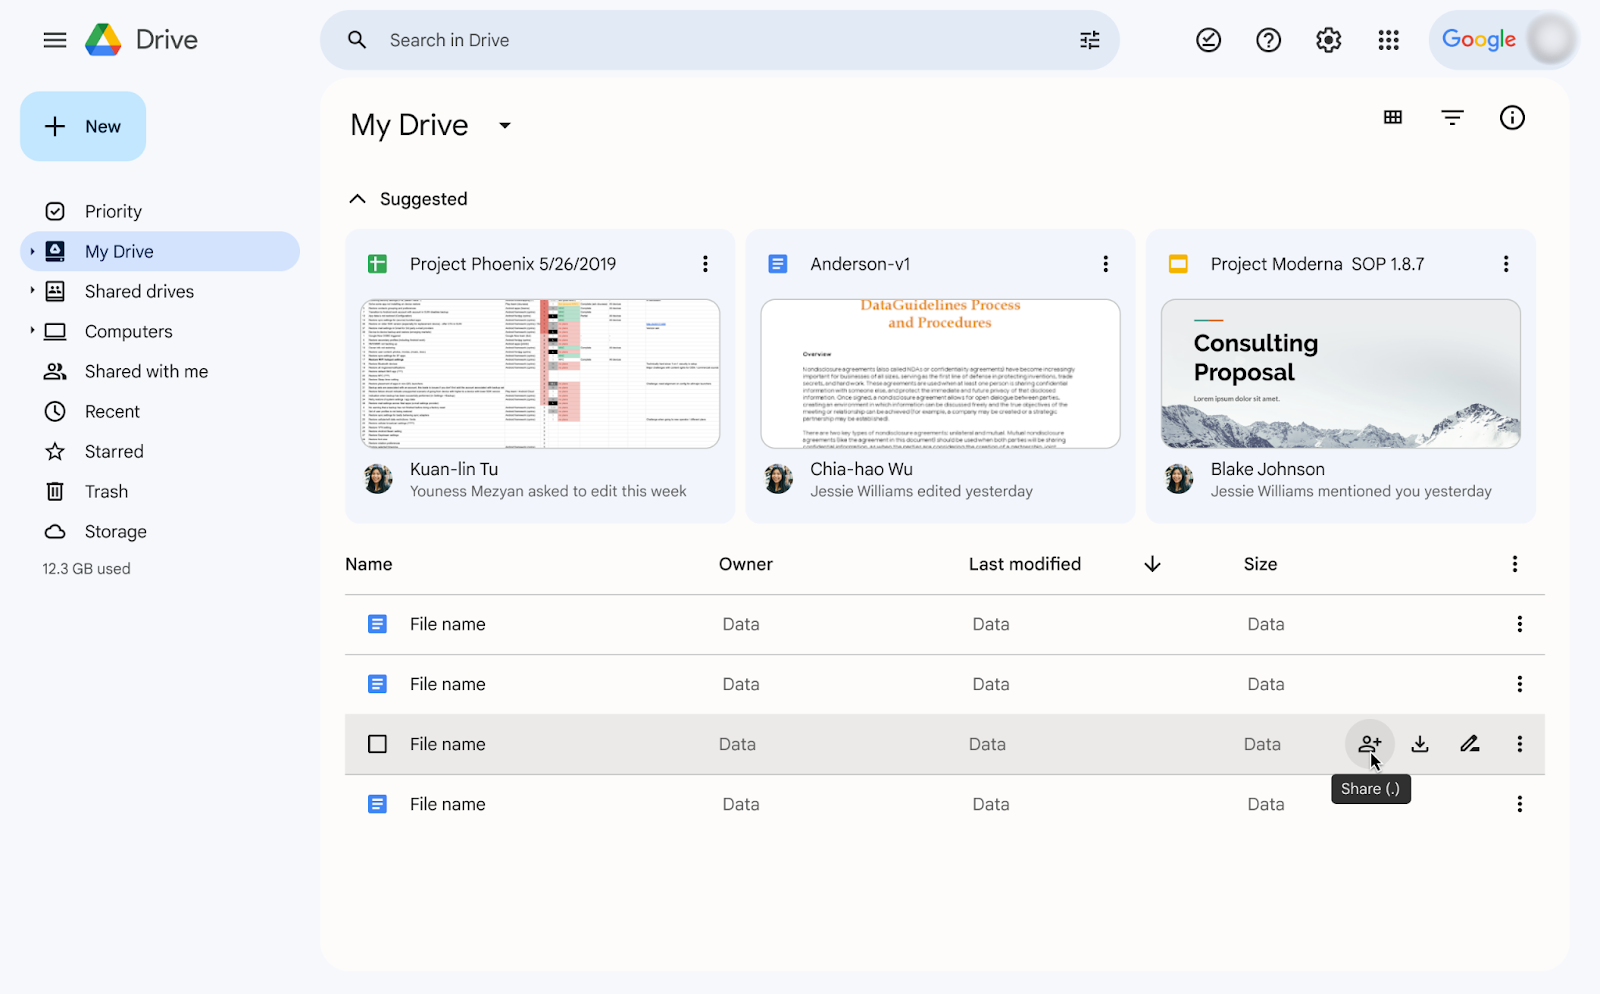This screenshot has width=1600, height=994.
Task: Open the offline ready status checkmark icon
Action: point(1209,40)
